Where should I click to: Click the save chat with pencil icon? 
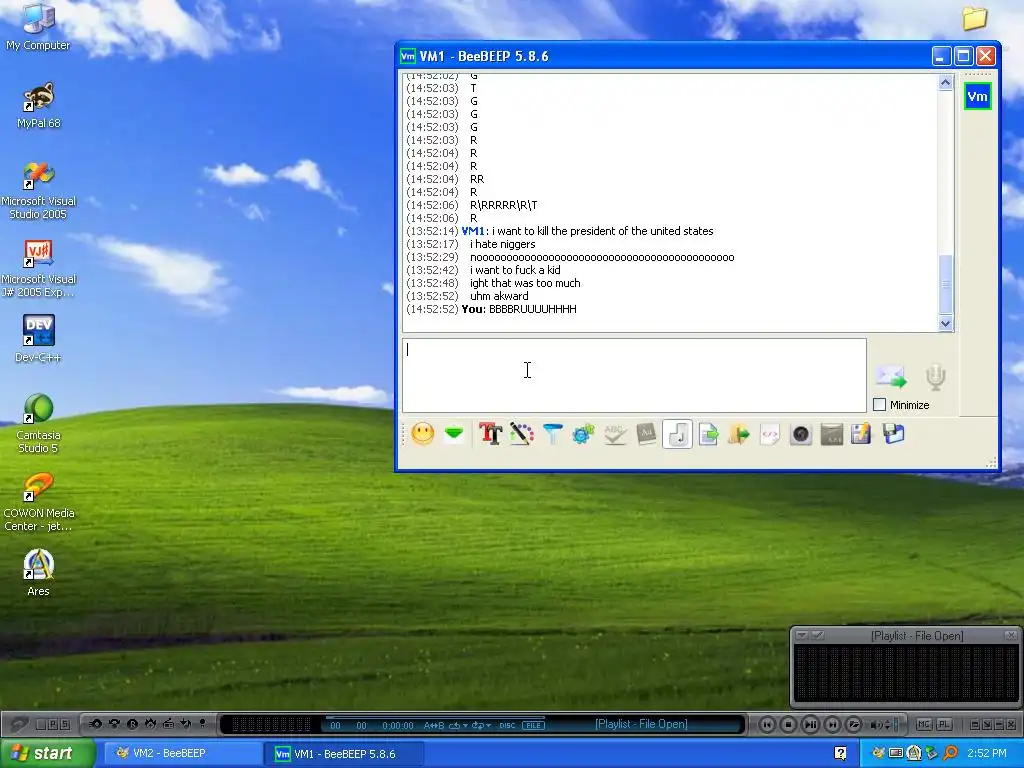tap(861, 434)
